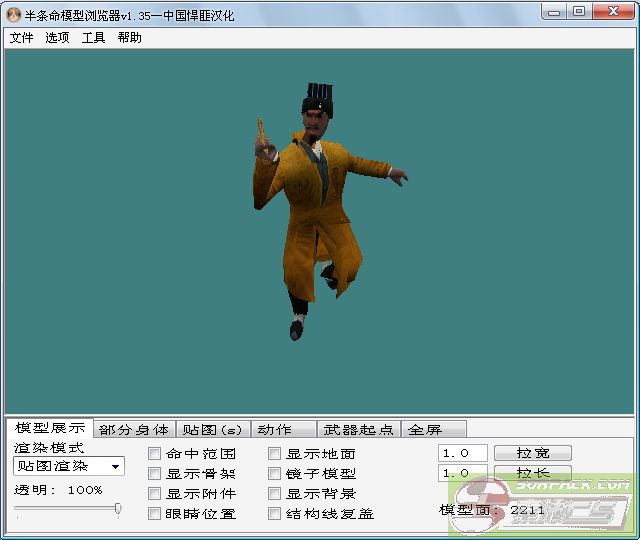The height and width of the screenshot is (540, 640).
Task: Click the 透明 transparency slider handle
Action: [118, 509]
